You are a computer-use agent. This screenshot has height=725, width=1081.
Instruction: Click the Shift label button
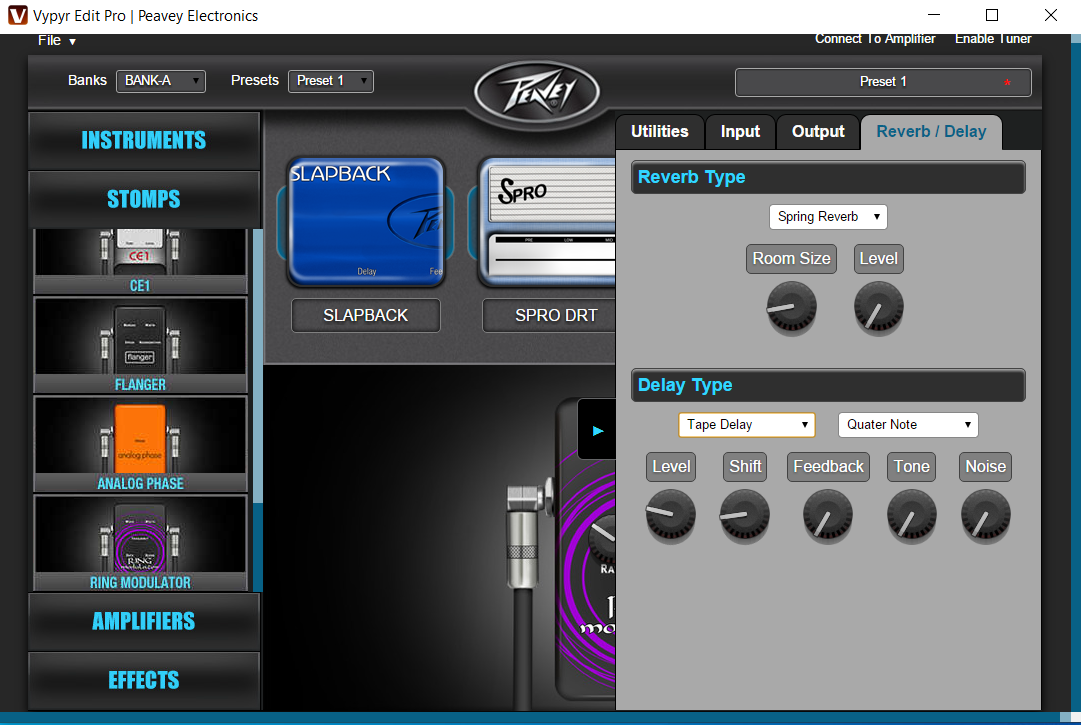[745, 467]
